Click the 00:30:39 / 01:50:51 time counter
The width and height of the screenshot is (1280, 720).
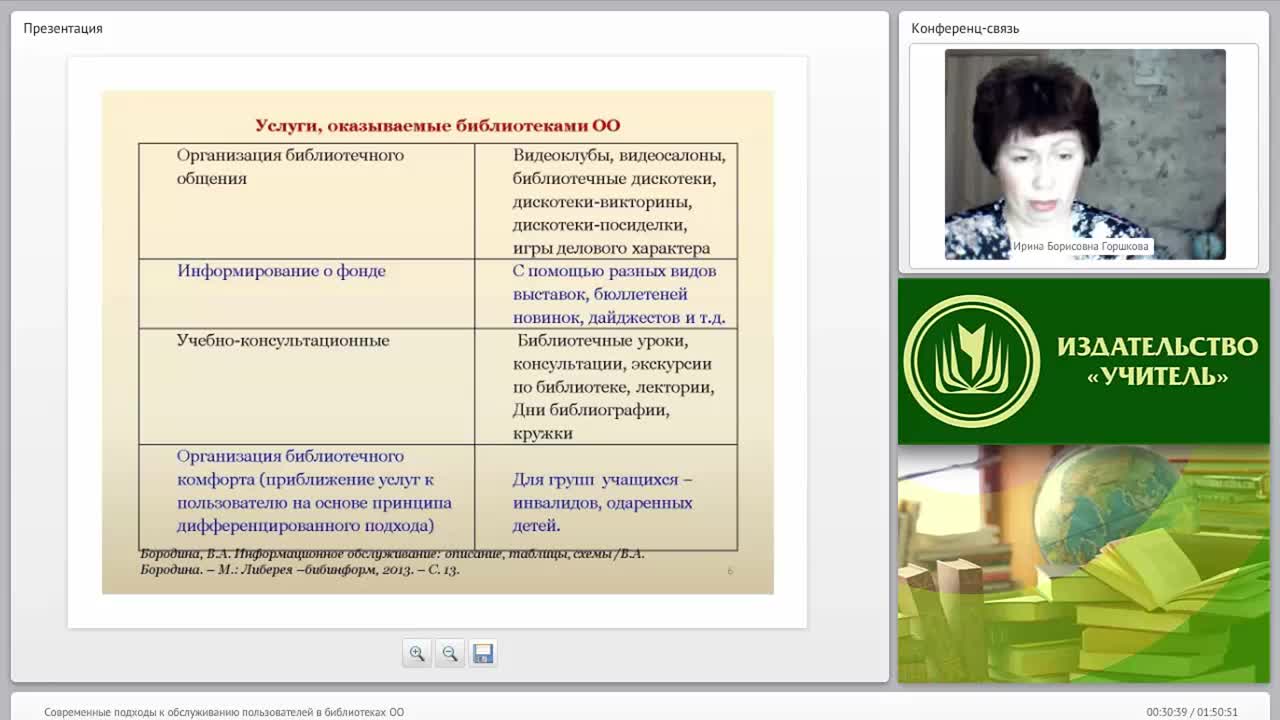pos(1192,712)
